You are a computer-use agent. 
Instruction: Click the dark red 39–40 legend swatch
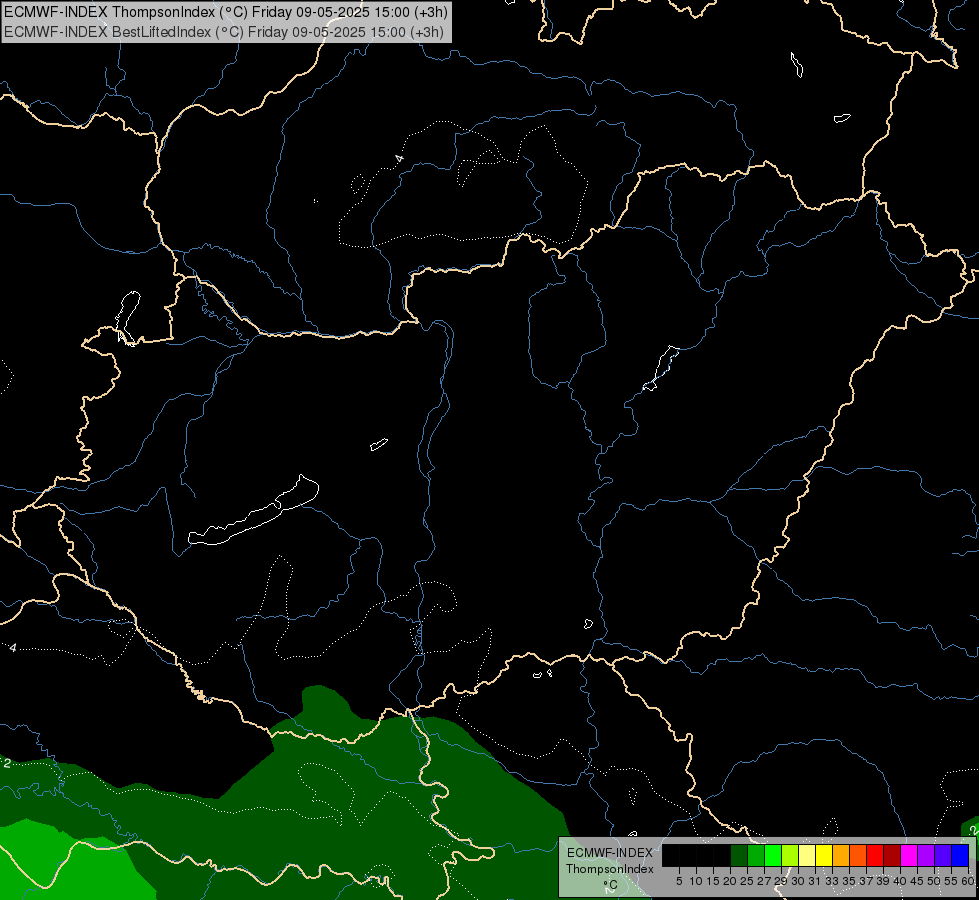tap(892, 855)
